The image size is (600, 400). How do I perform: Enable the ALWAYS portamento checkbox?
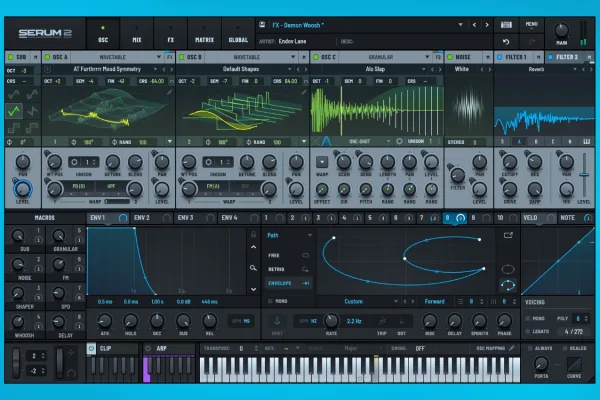click(530, 348)
